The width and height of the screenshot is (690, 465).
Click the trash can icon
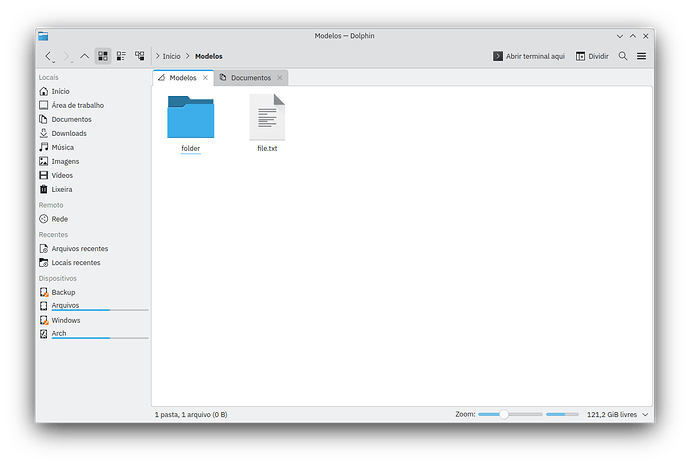pyautogui.click(x=44, y=189)
